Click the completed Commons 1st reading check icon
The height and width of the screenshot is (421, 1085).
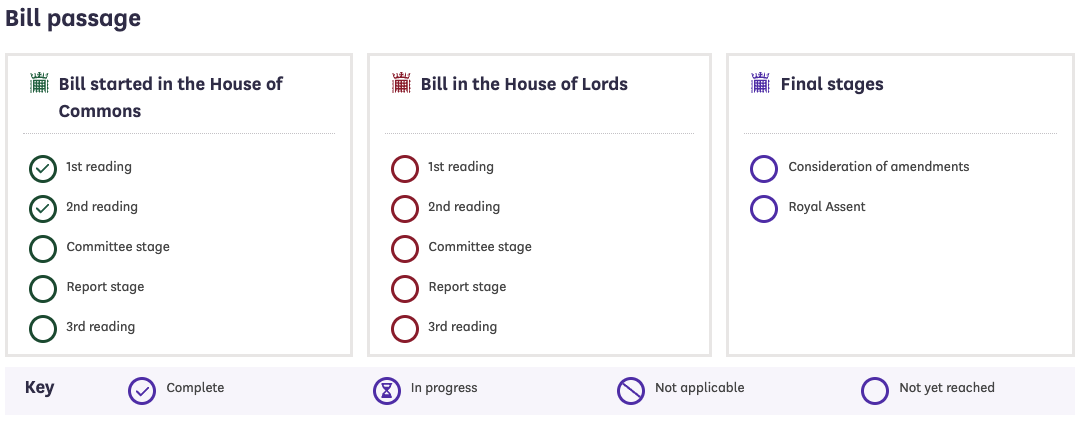[43, 169]
